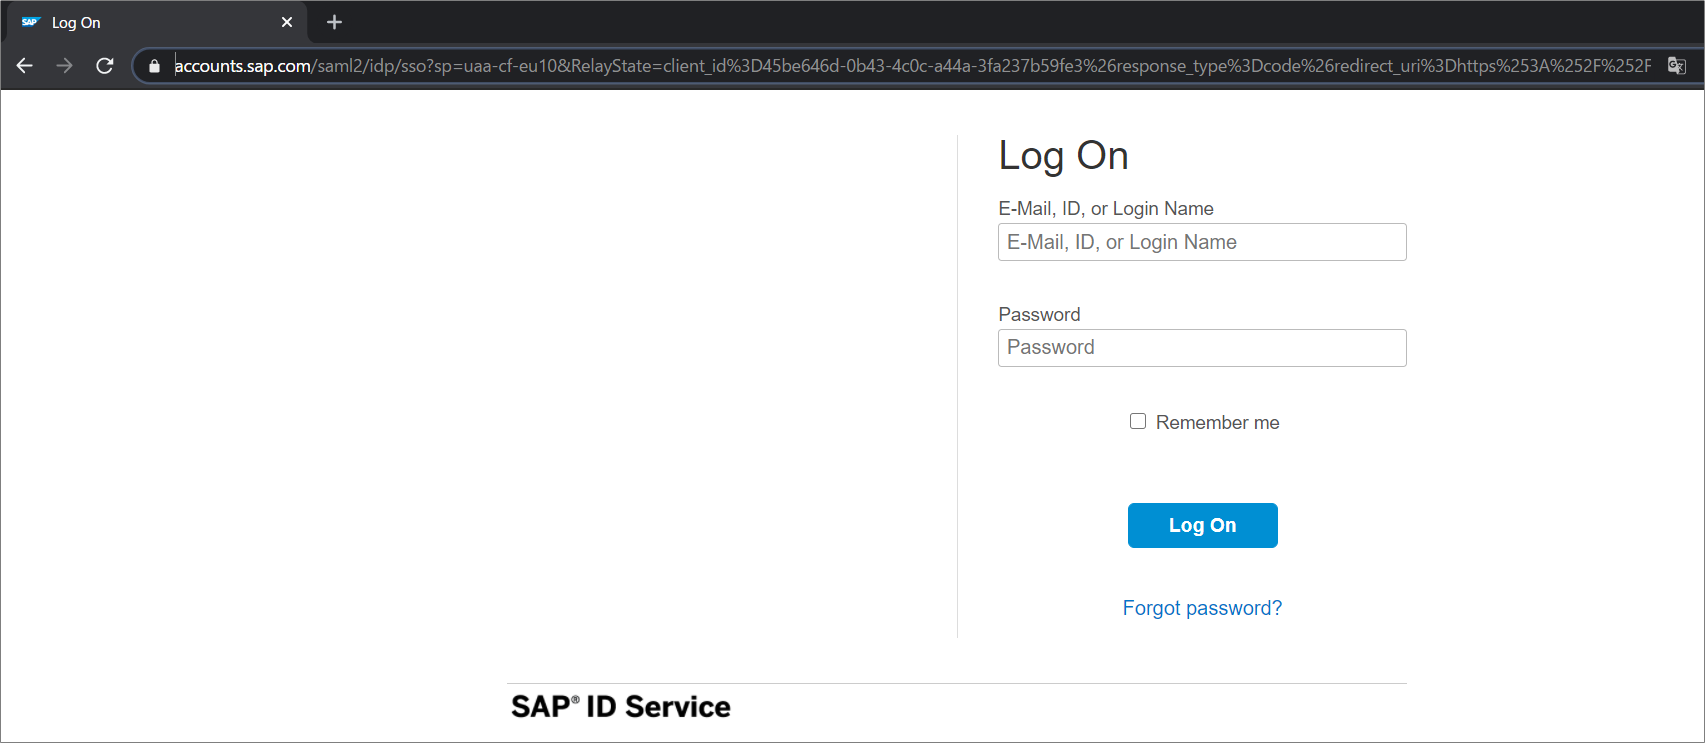Click the label above the login name field

[x=1105, y=209]
